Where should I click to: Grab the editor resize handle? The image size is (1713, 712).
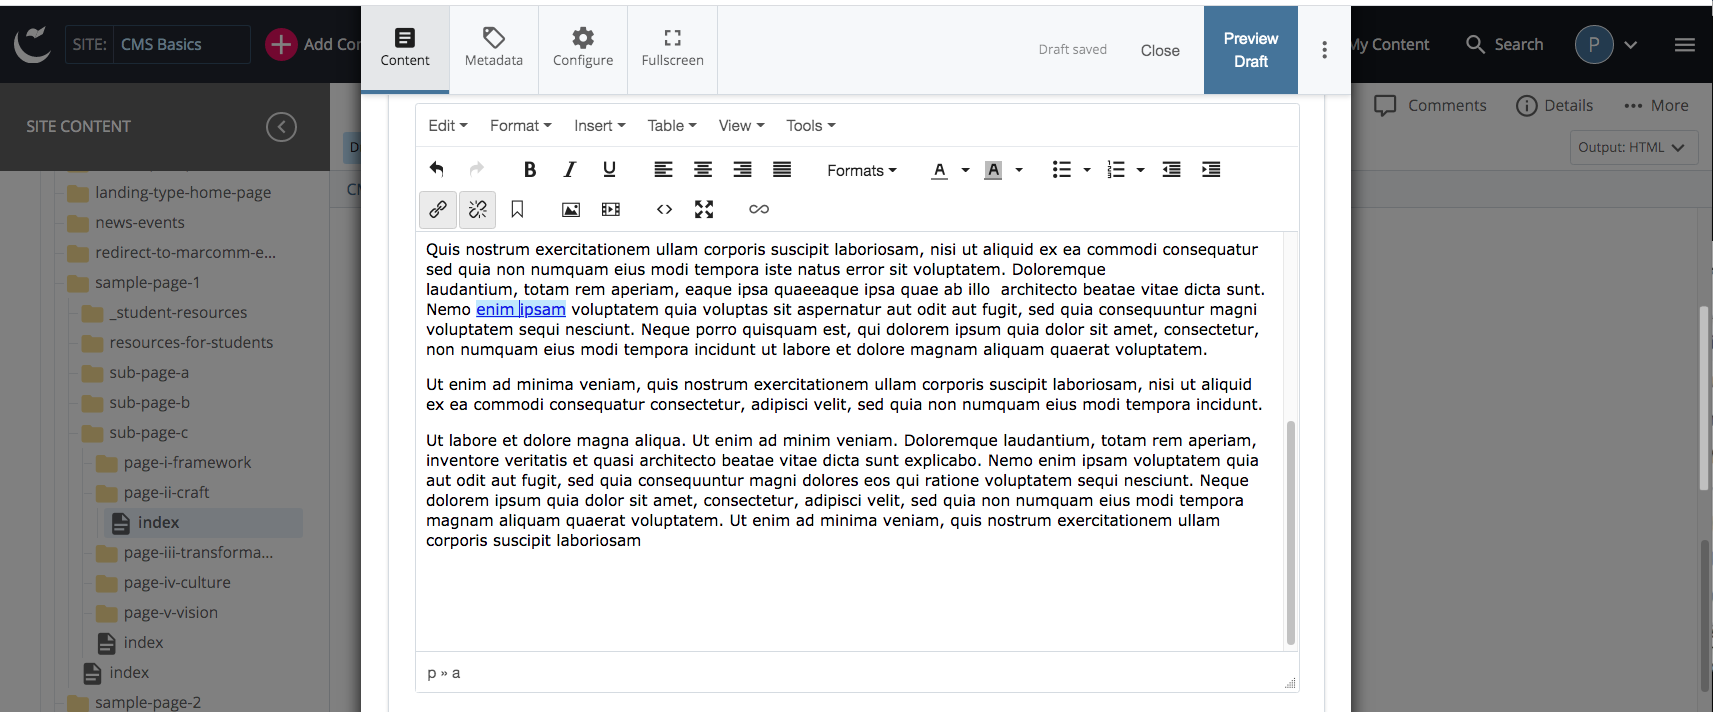pyautogui.click(x=1290, y=683)
